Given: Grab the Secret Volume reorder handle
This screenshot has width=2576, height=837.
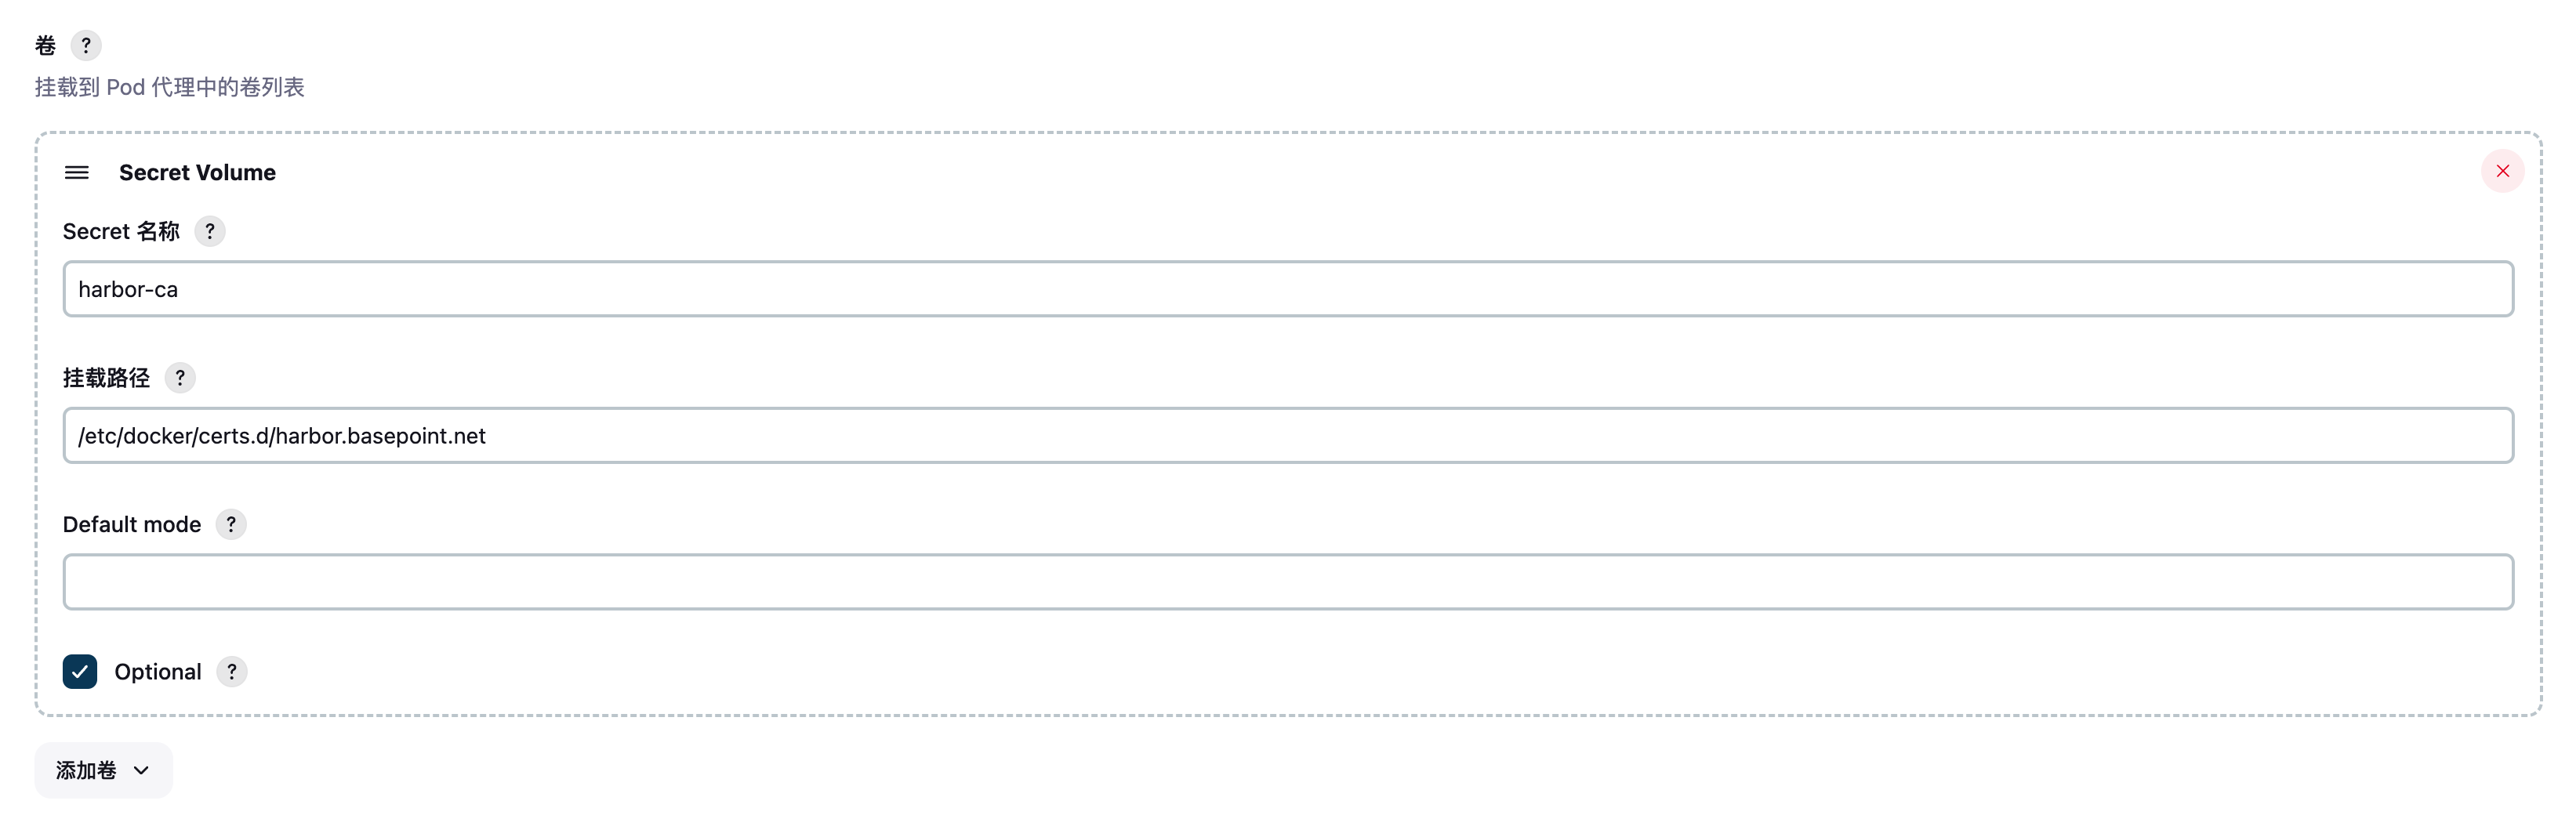Looking at the screenshot, I should [77, 172].
